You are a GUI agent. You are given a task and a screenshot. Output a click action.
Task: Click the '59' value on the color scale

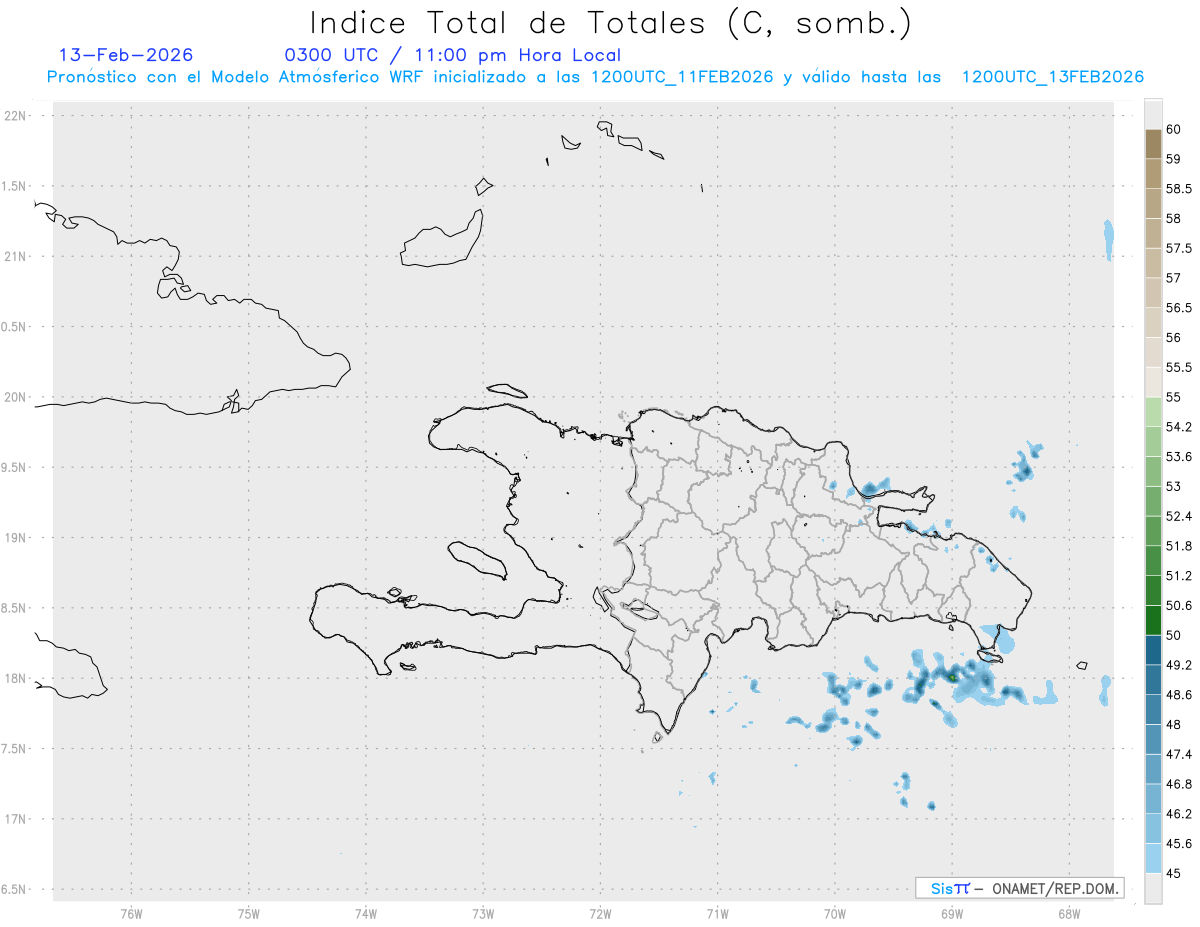[1174, 159]
